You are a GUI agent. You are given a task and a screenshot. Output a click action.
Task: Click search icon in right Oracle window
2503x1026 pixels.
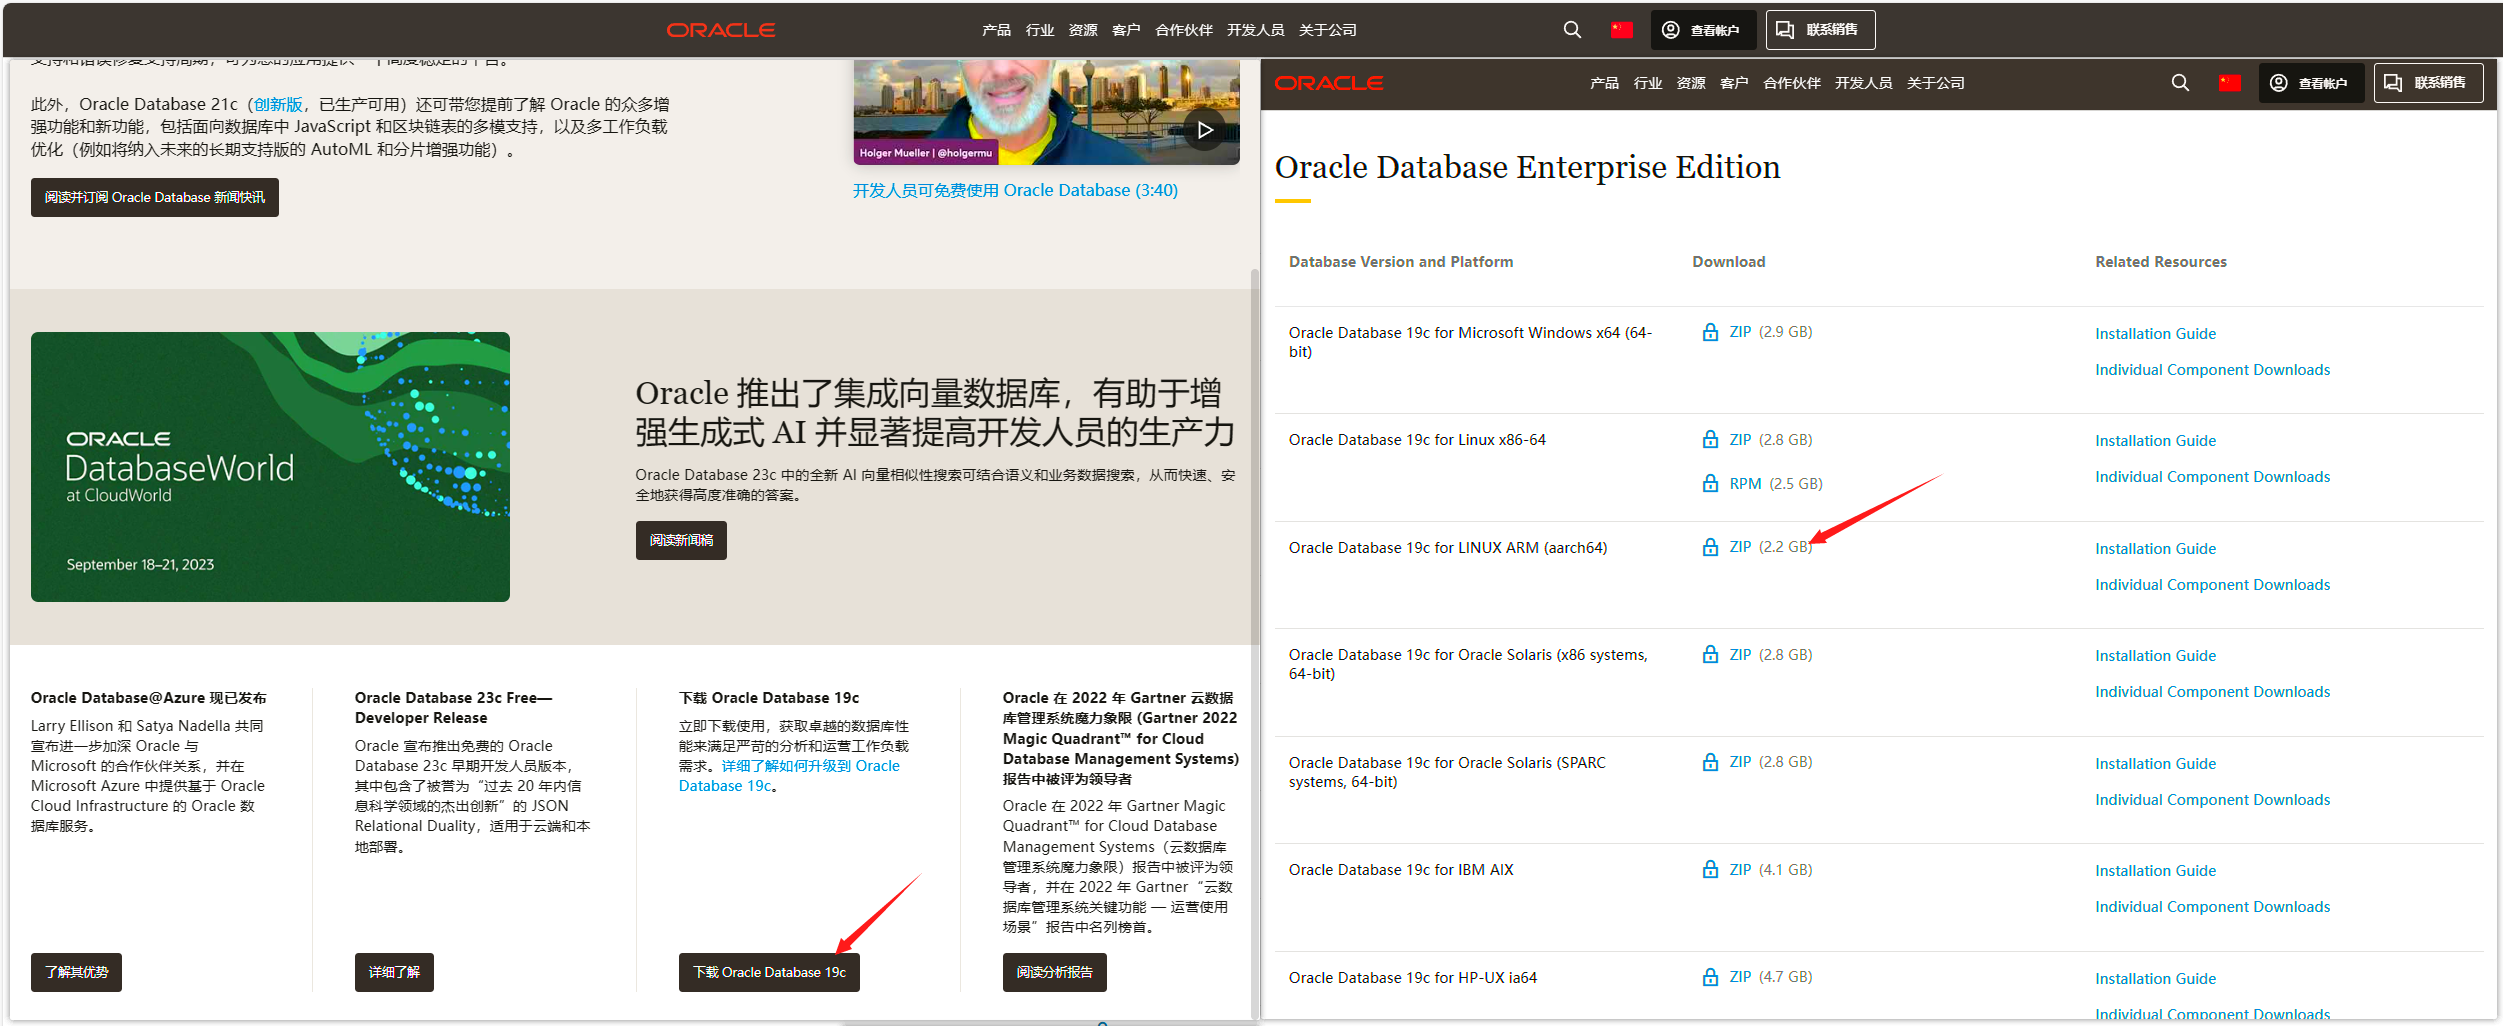2180,83
